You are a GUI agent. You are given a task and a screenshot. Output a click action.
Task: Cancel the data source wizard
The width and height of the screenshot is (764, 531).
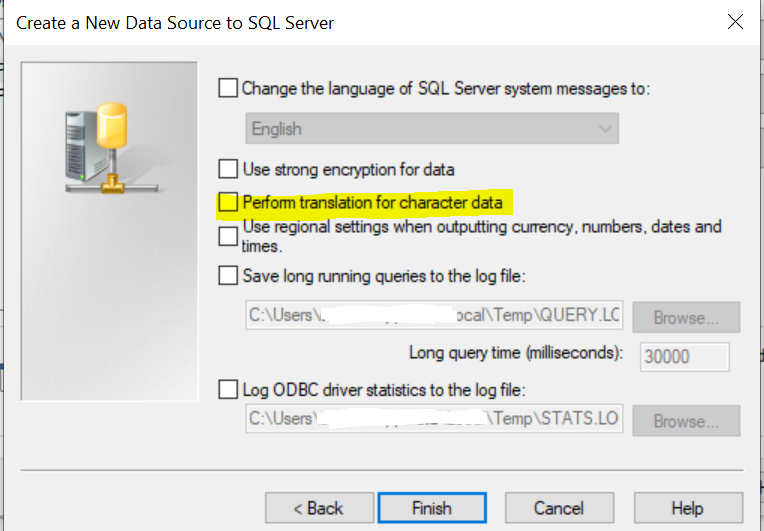(559, 508)
